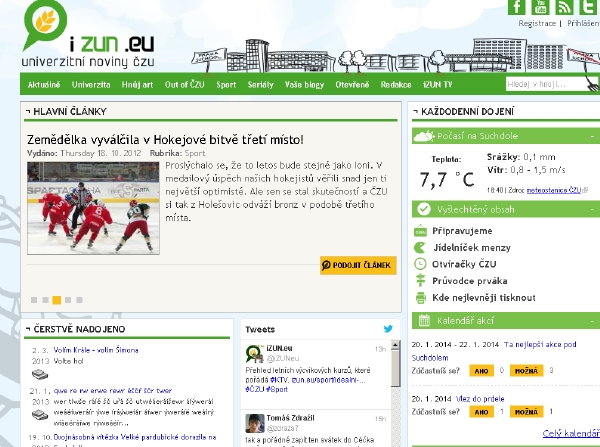
Task: Click the hockey match article thumbnail
Action: coord(93,208)
